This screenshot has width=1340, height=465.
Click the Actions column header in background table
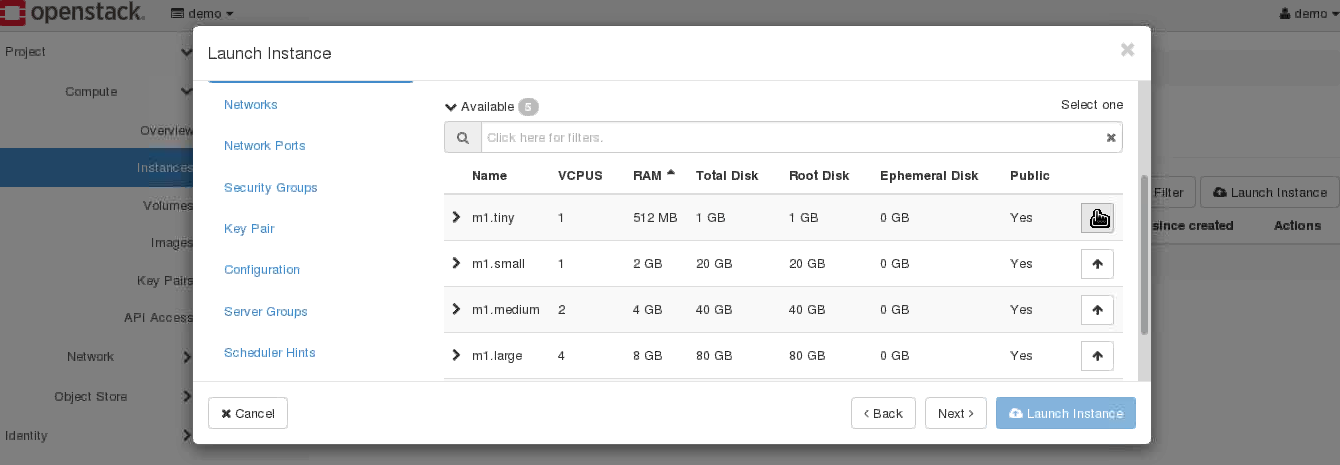click(1297, 226)
